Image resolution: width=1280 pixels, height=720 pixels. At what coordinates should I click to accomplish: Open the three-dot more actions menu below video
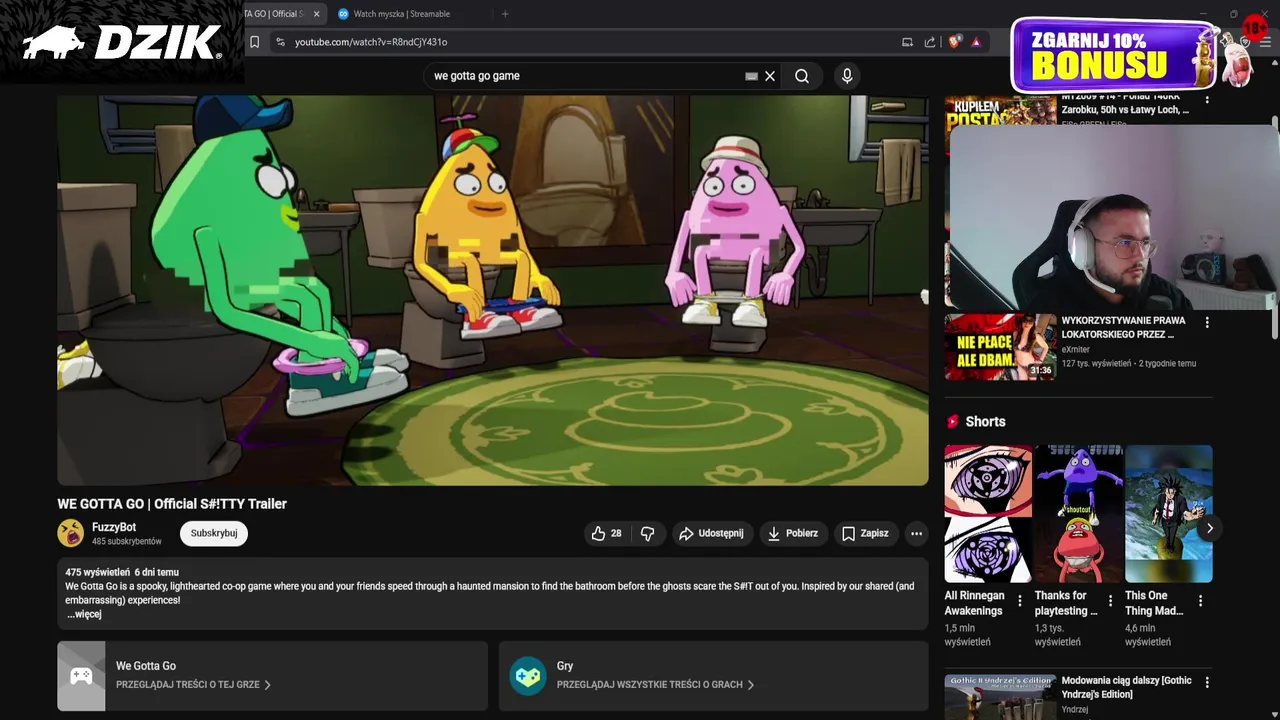pos(916,534)
